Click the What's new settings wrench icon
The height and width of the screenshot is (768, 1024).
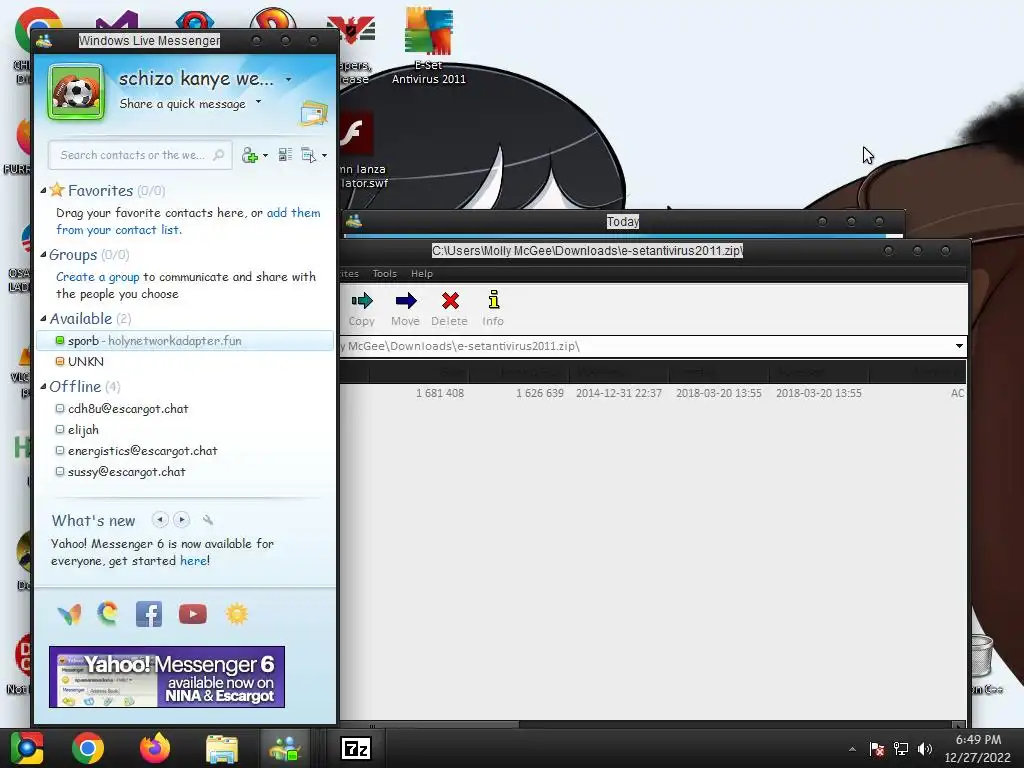(208, 520)
